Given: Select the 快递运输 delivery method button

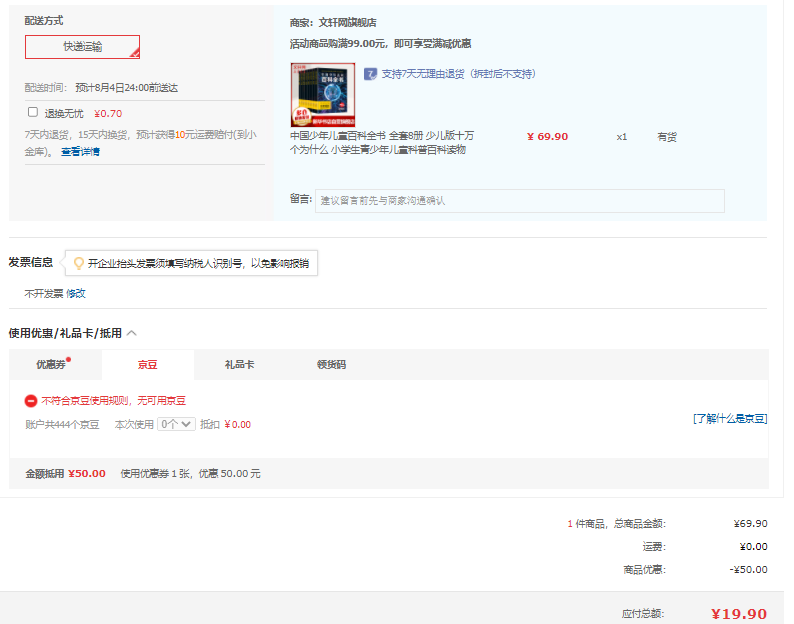Looking at the screenshot, I should (x=83, y=47).
